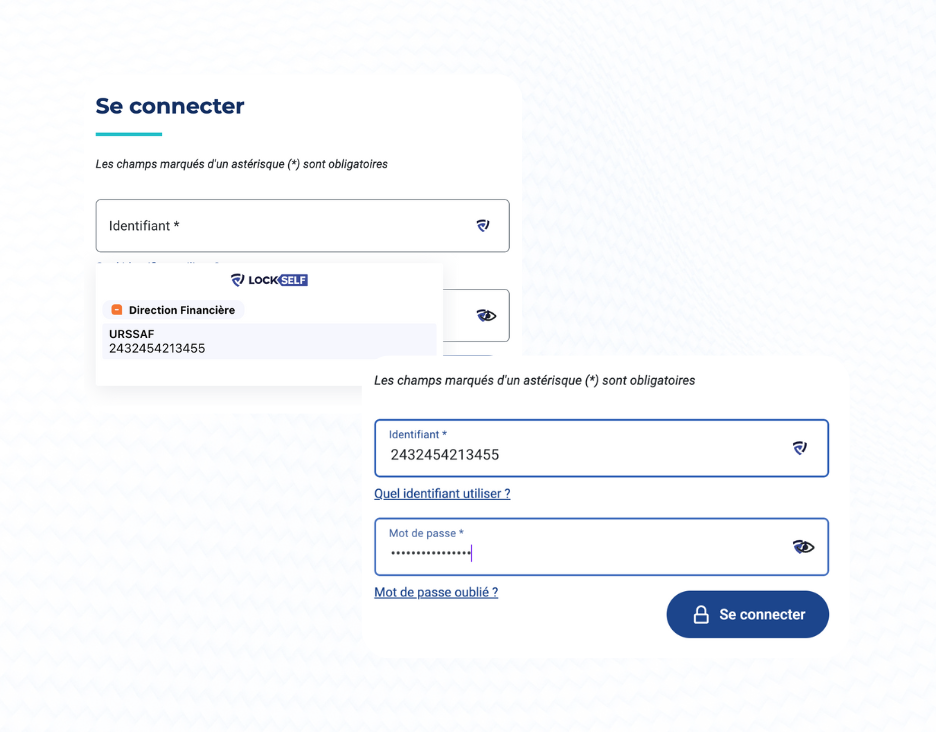Toggle the partially hidden eye icon beside the popup
The height and width of the screenshot is (732, 936).
coord(486,316)
